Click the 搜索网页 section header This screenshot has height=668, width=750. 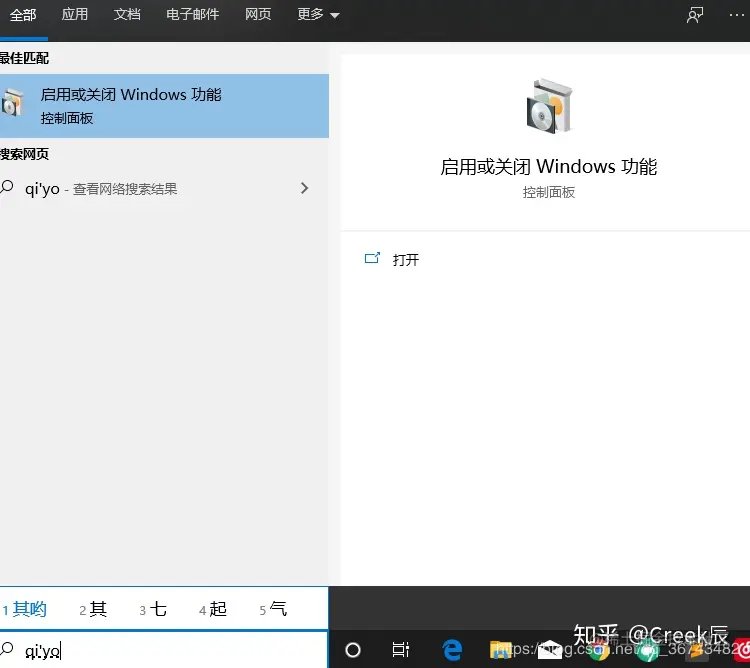pyautogui.click(x=24, y=154)
